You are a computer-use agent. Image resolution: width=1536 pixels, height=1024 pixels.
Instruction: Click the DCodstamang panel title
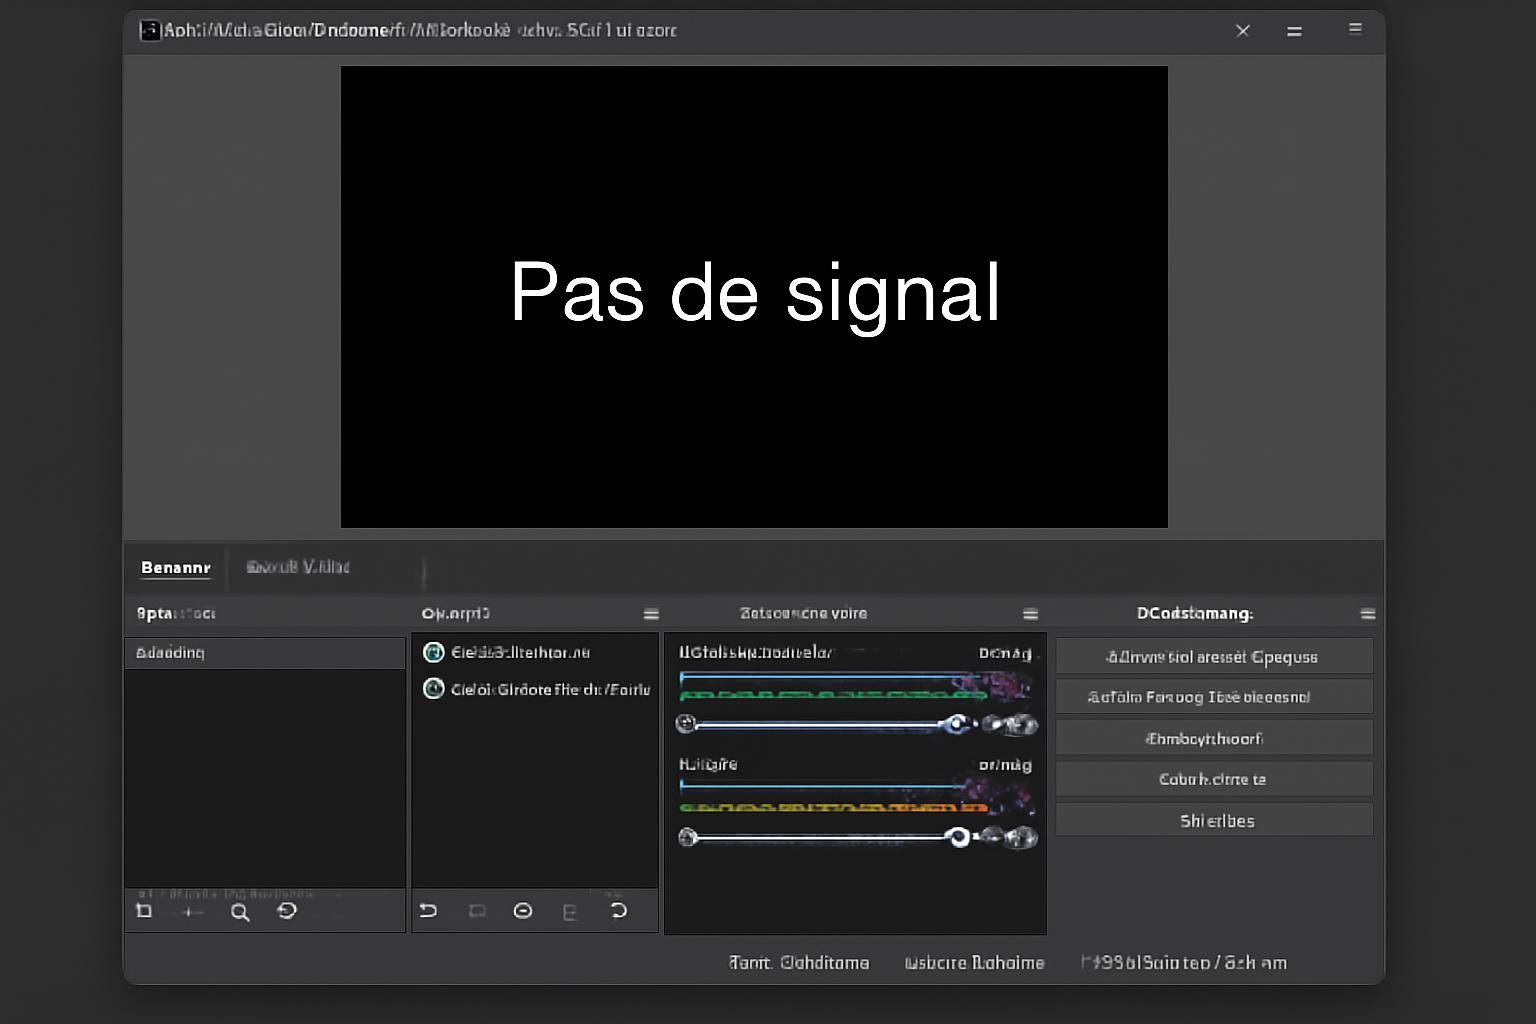pyautogui.click(x=1195, y=613)
